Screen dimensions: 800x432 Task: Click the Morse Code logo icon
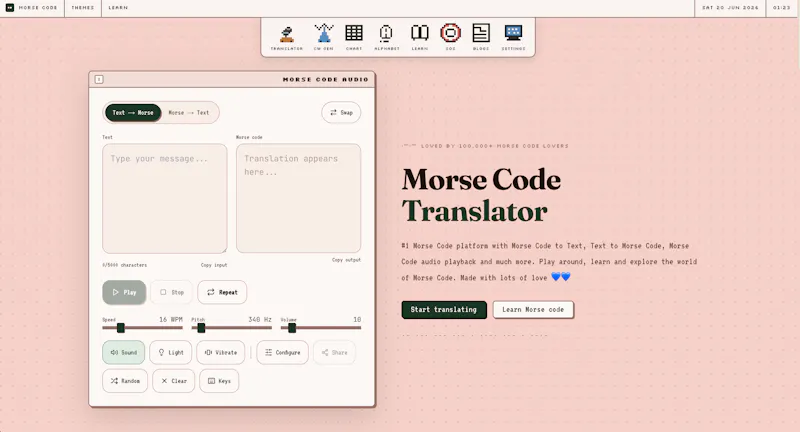tap(10, 8)
